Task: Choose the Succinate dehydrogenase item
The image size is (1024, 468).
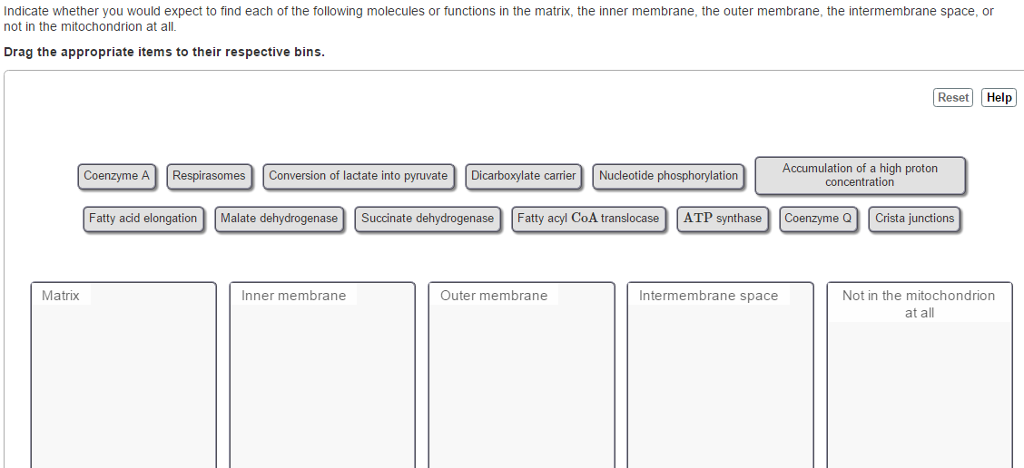Action: [x=427, y=219]
